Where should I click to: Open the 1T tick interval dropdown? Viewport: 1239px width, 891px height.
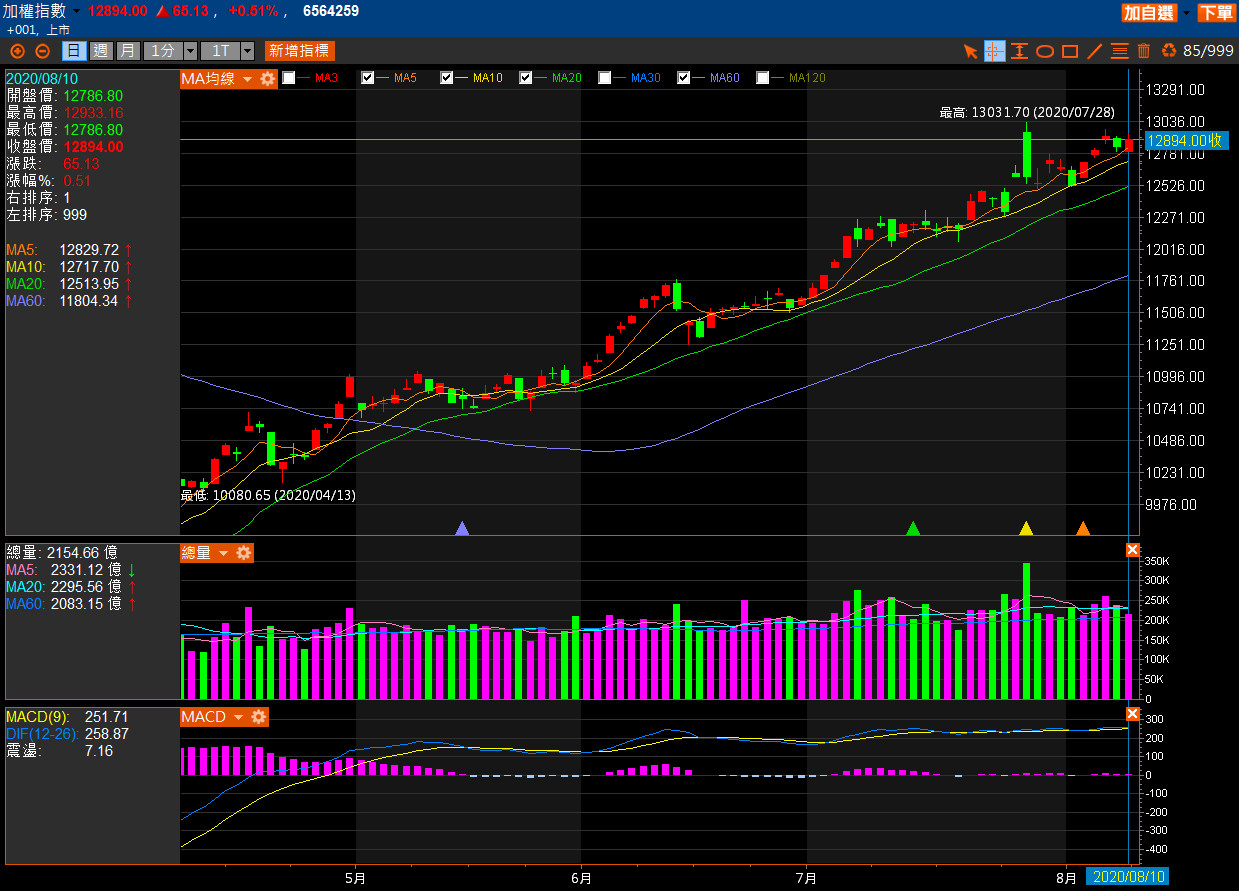click(x=246, y=51)
